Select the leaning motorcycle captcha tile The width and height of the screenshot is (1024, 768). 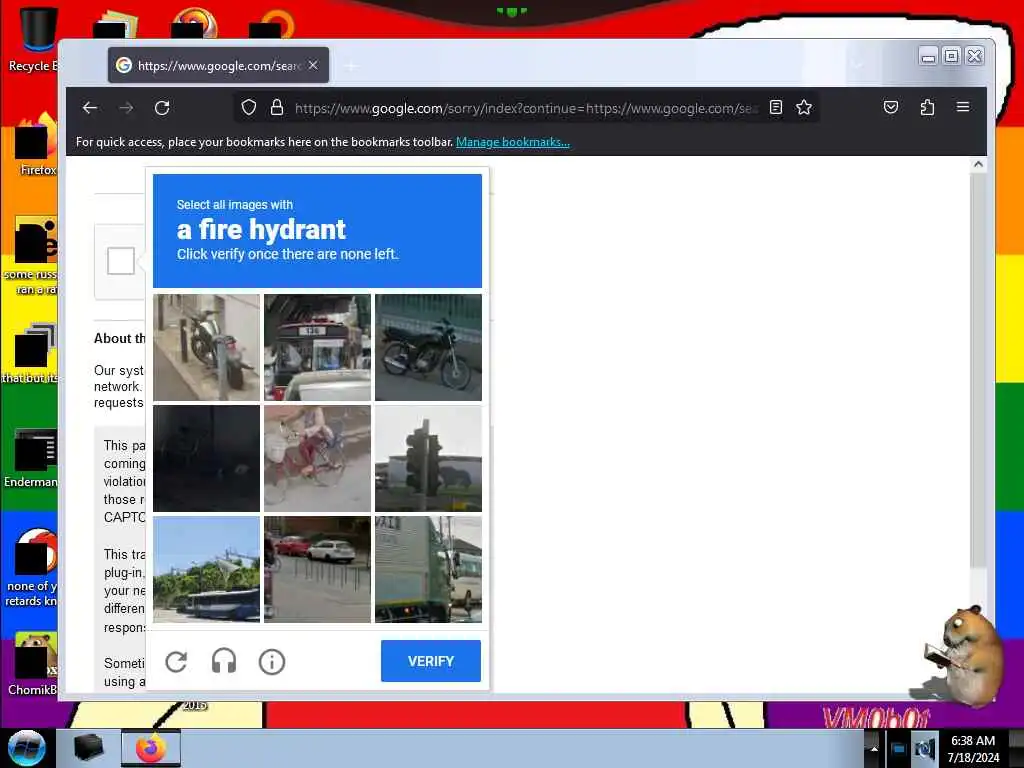tap(206, 347)
